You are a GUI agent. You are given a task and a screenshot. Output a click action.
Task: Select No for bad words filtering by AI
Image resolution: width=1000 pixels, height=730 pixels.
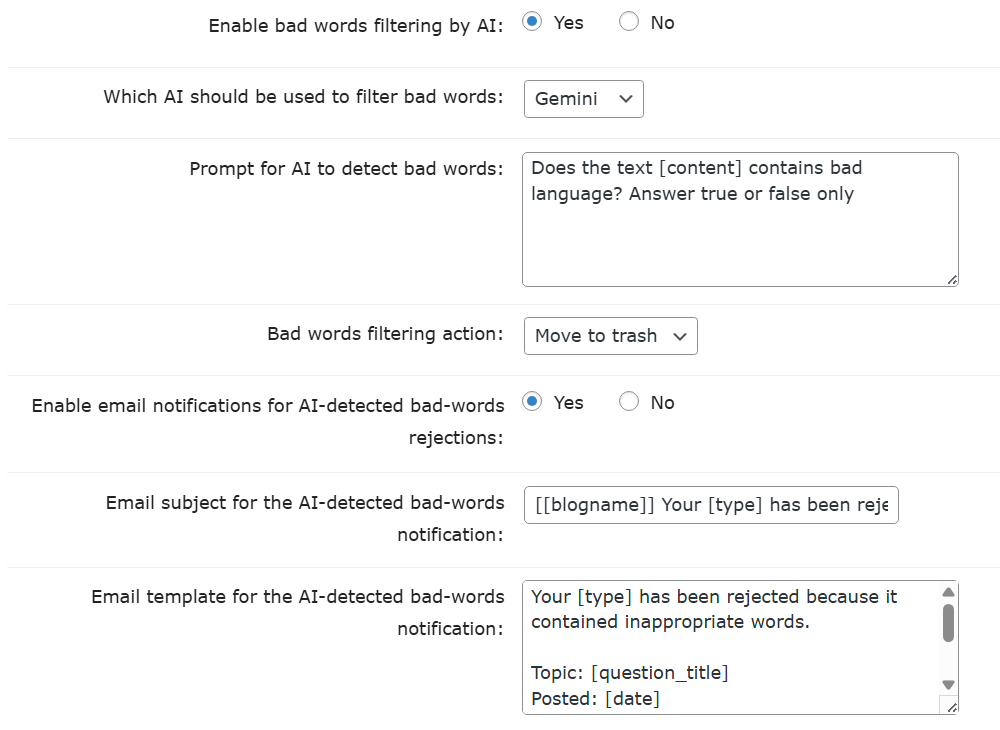click(629, 22)
